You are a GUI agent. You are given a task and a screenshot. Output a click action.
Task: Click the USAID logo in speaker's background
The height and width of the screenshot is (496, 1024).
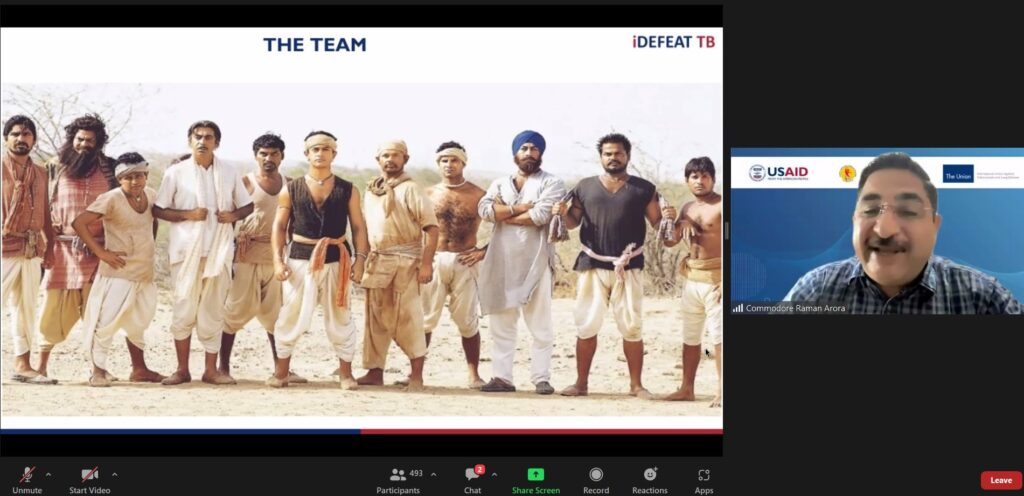tap(778, 173)
